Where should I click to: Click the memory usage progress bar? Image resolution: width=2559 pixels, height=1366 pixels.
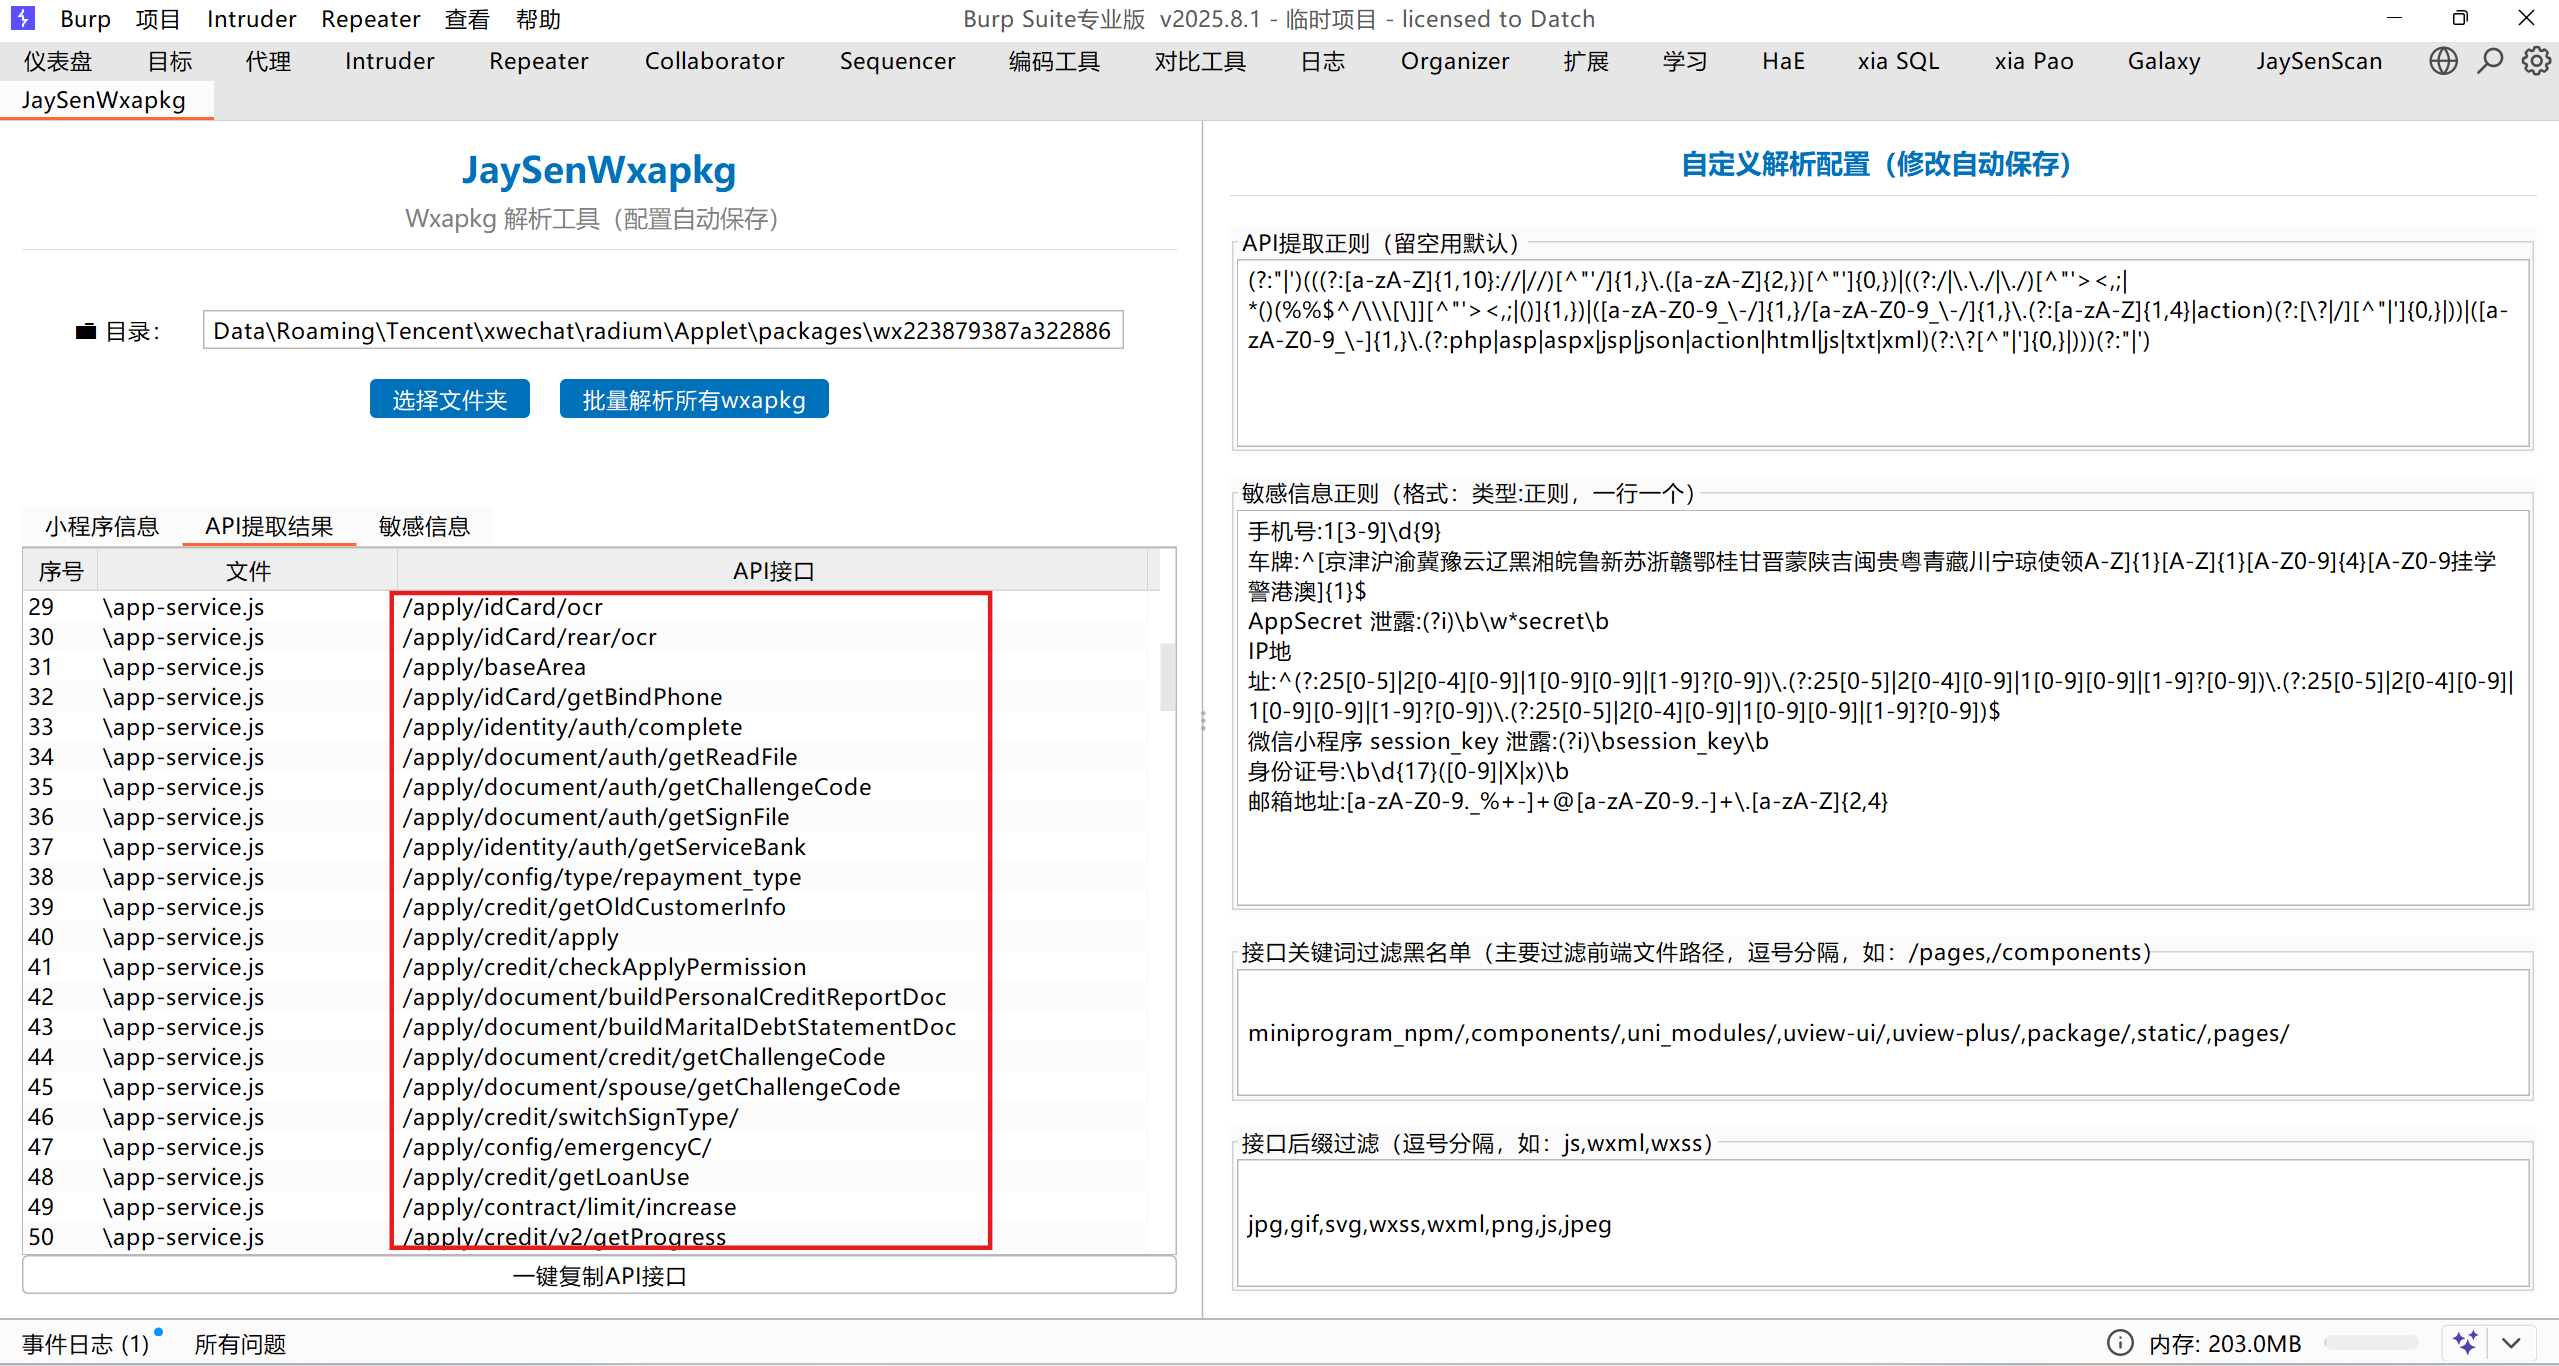2371,1342
